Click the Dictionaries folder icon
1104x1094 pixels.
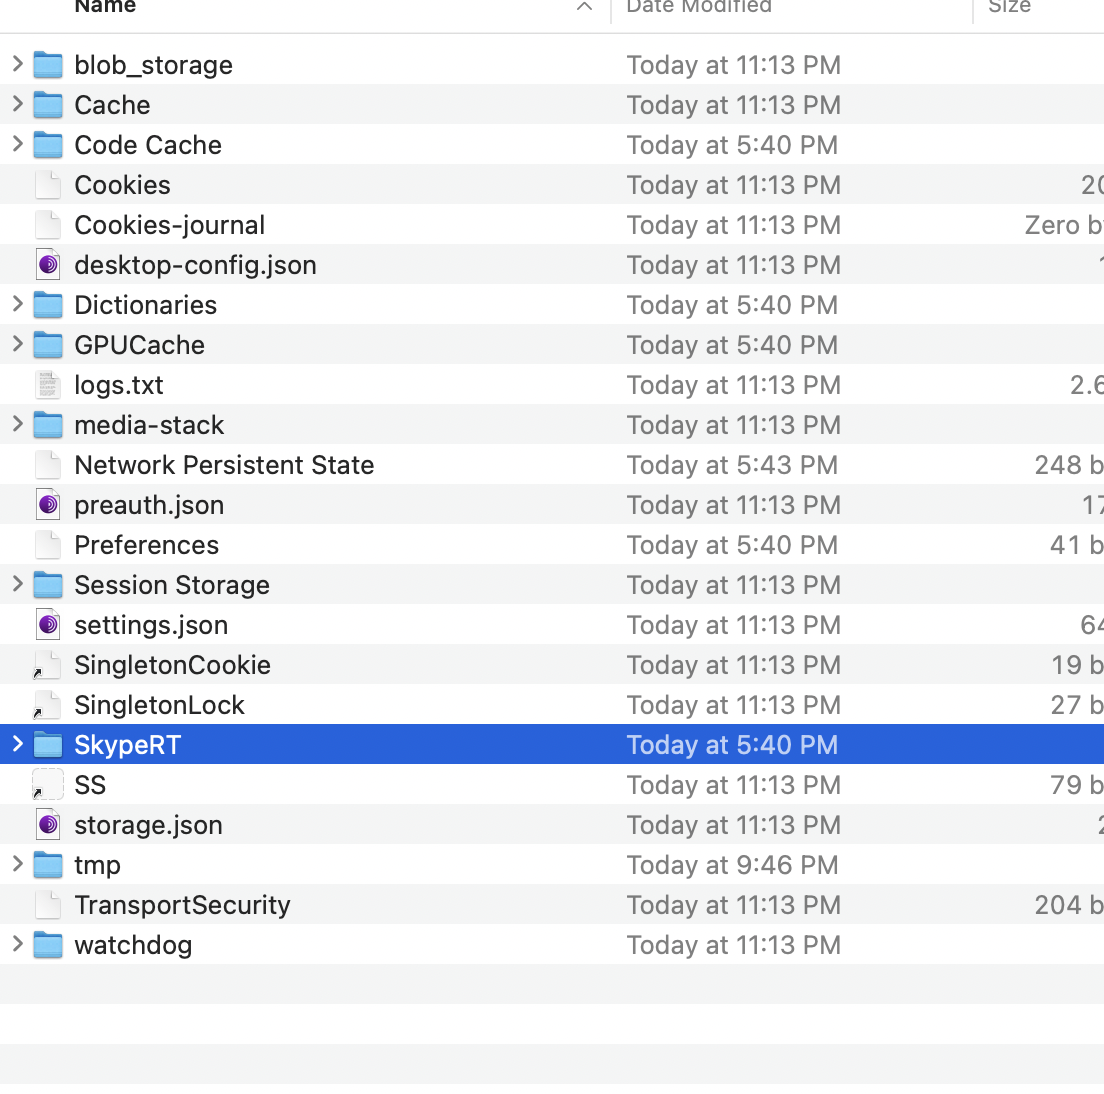click(48, 305)
